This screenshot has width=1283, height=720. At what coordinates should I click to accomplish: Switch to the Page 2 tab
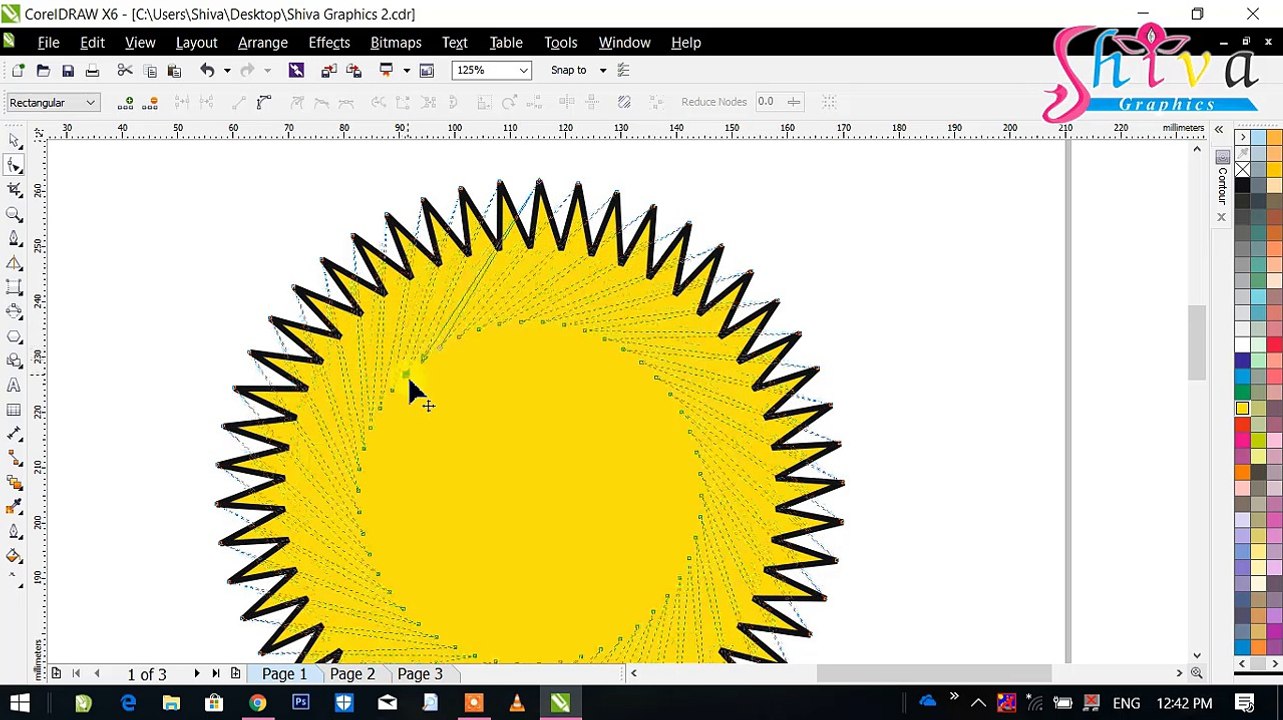[352, 674]
